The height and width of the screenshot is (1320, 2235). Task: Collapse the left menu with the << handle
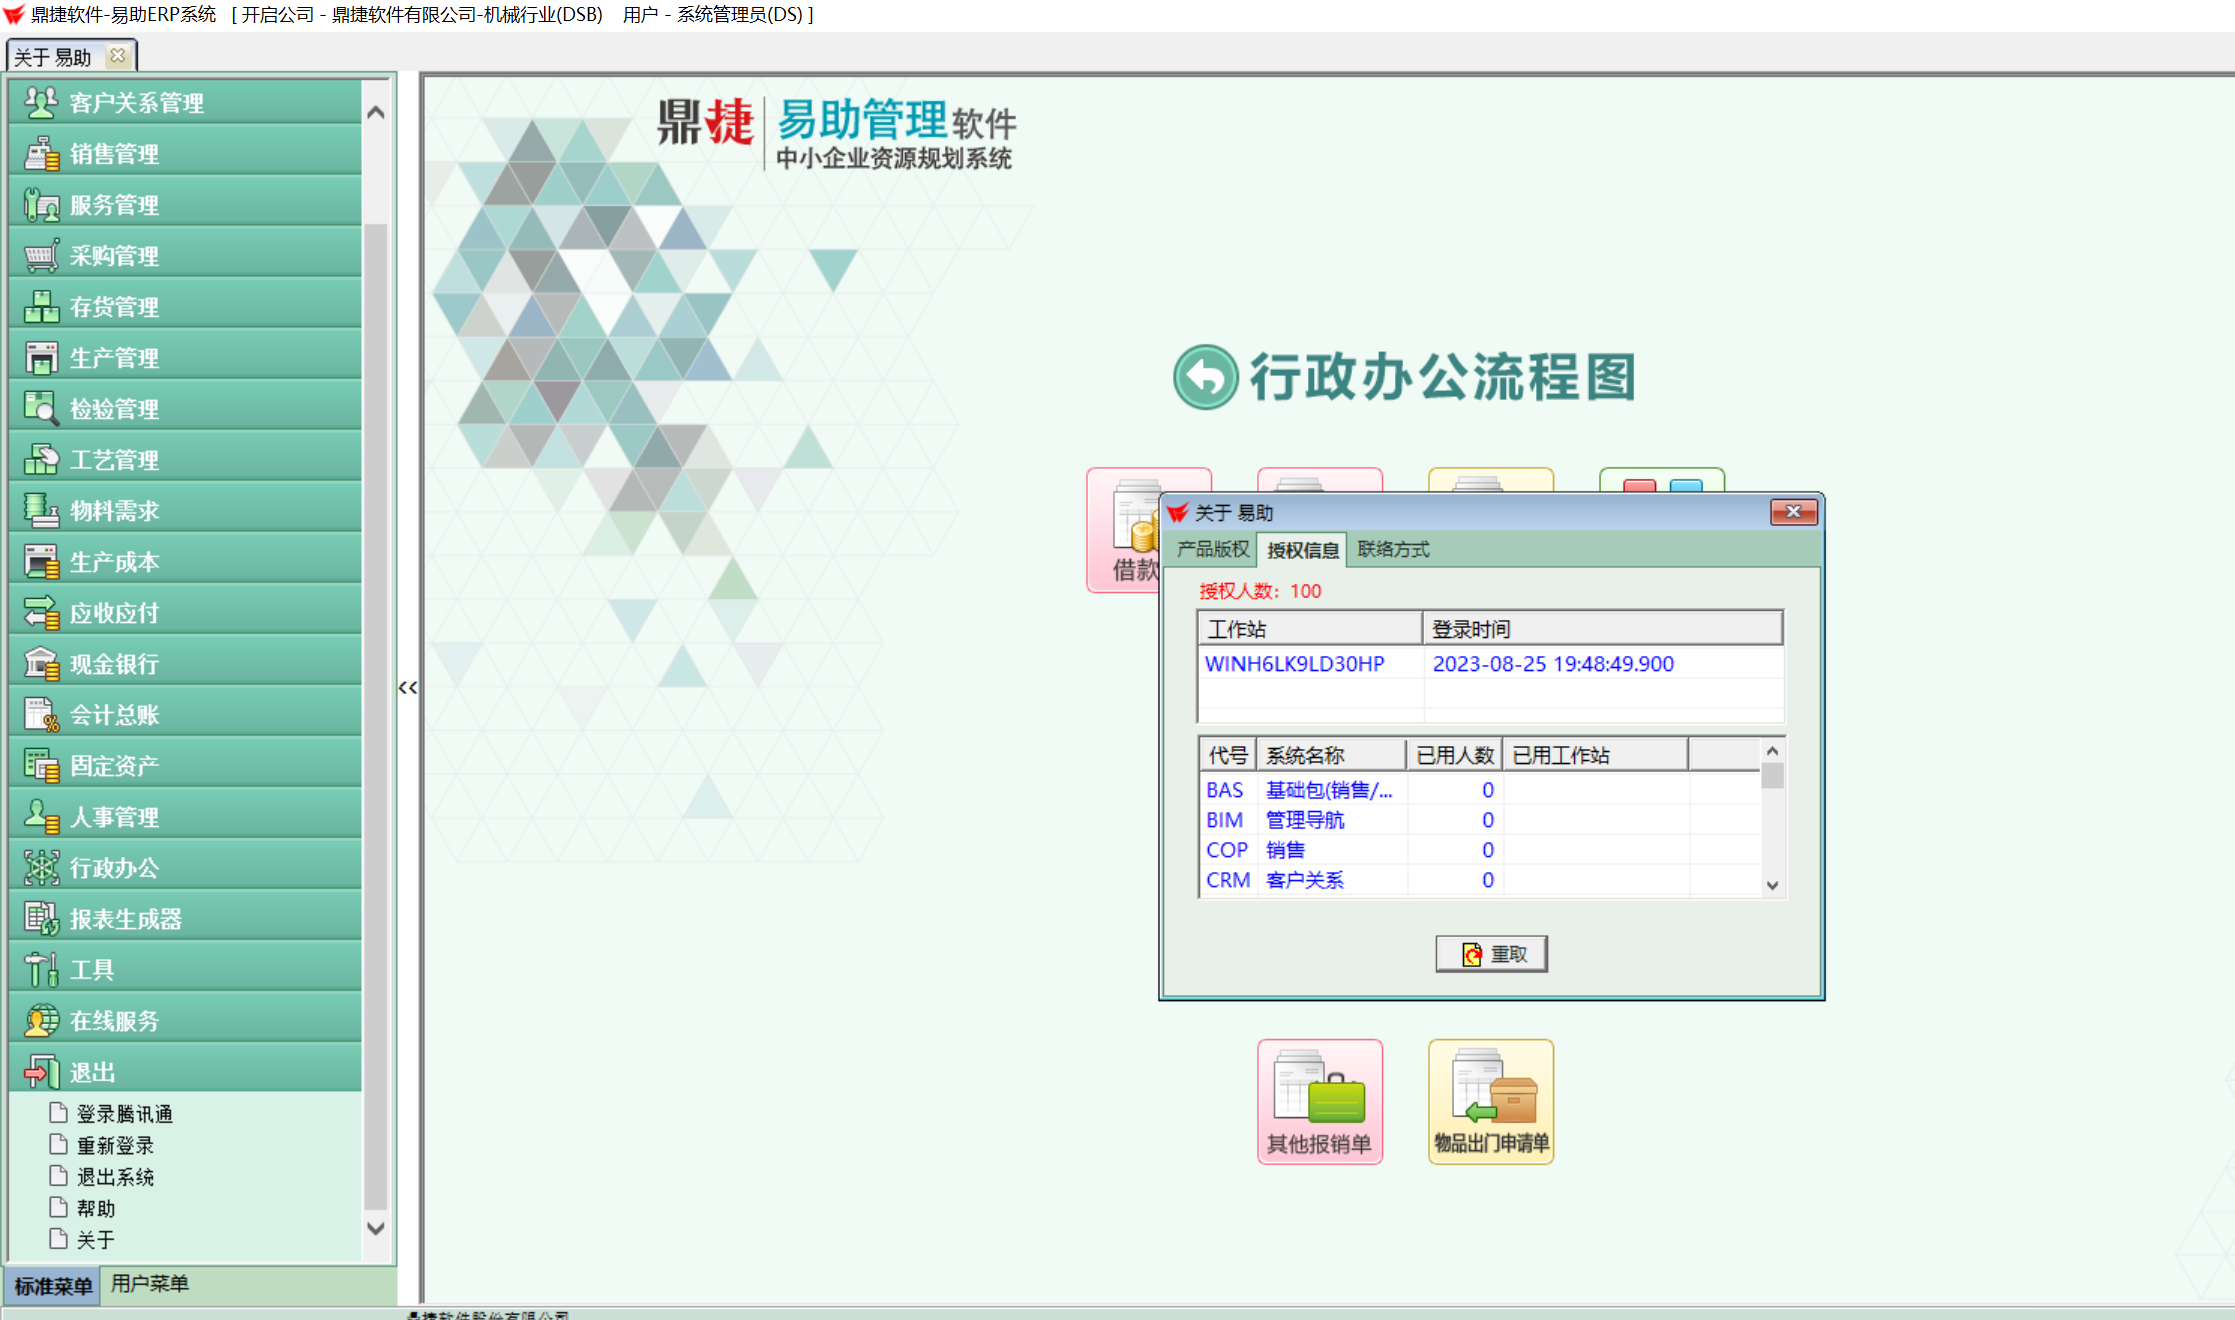[408, 687]
